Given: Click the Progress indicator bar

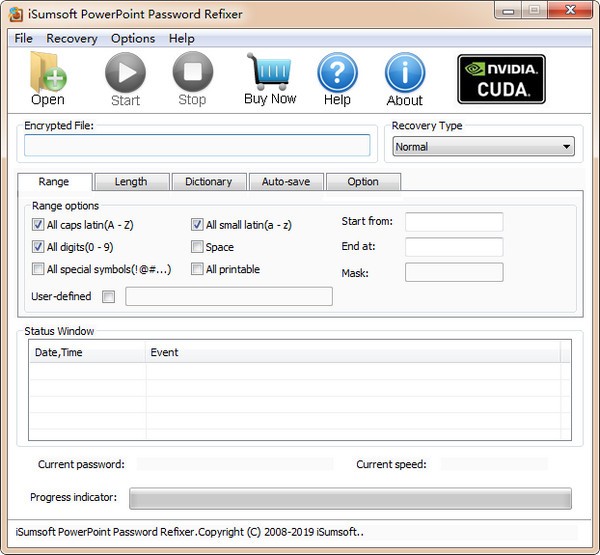Looking at the screenshot, I should click(350, 498).
